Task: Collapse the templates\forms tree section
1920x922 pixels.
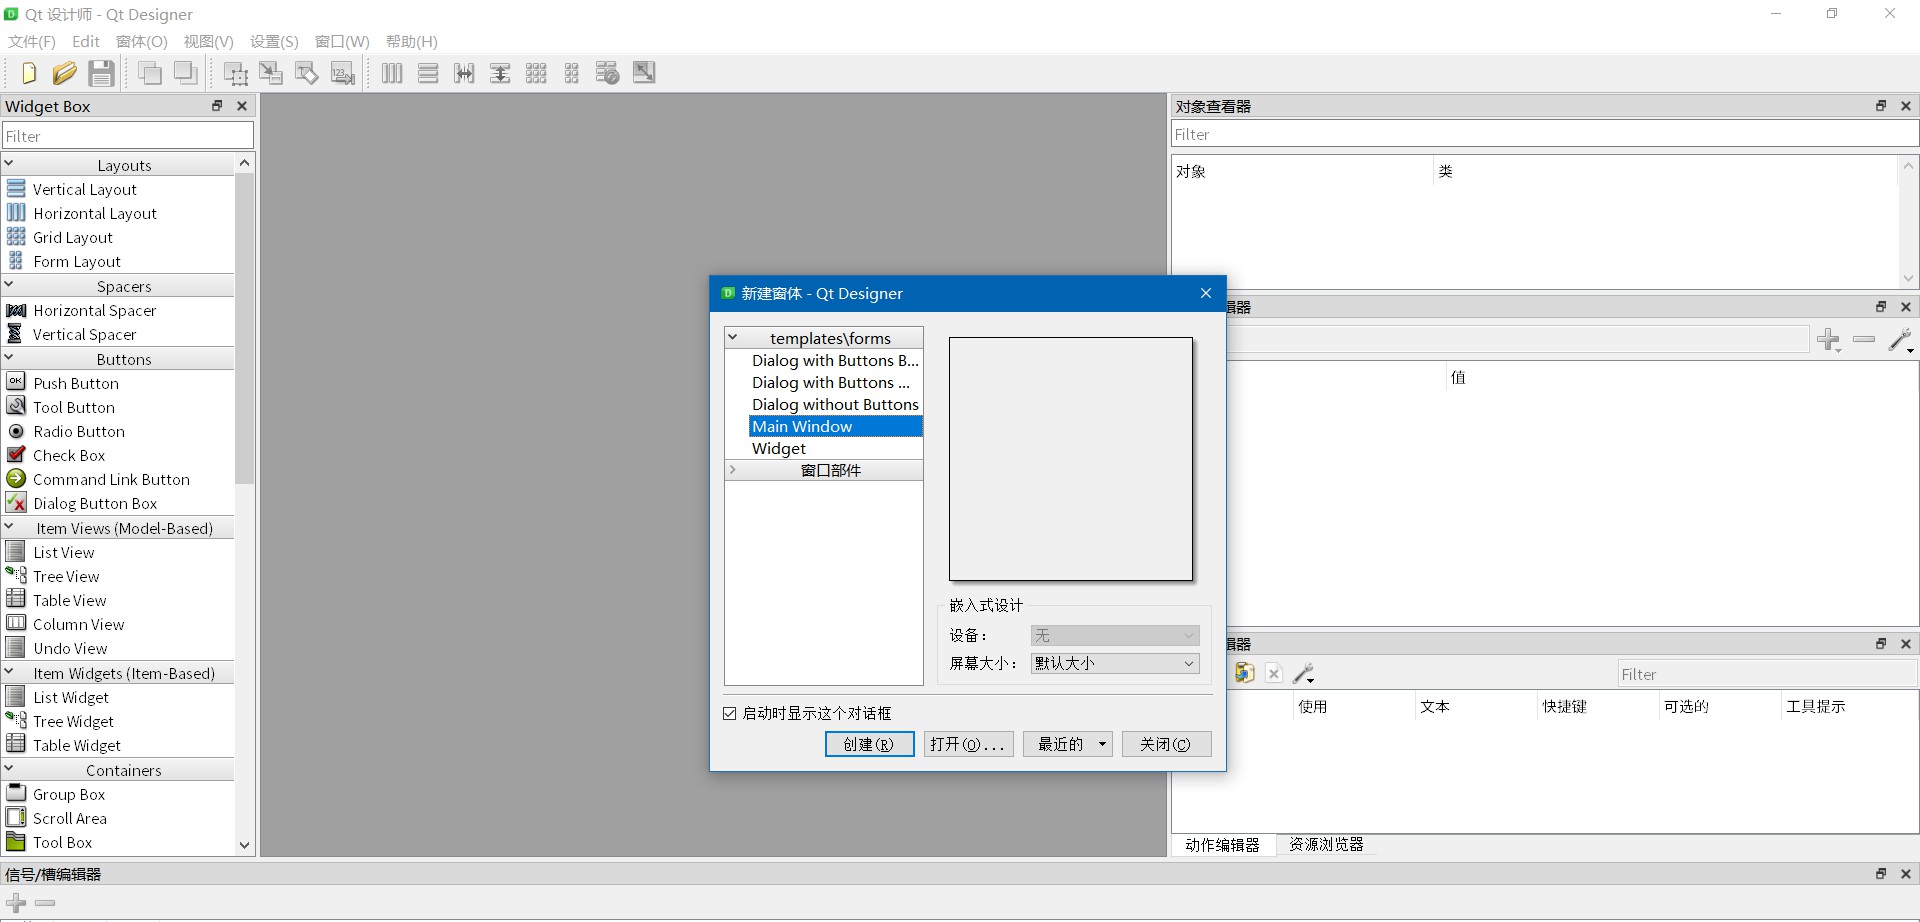Action: [x=733, y=338]
